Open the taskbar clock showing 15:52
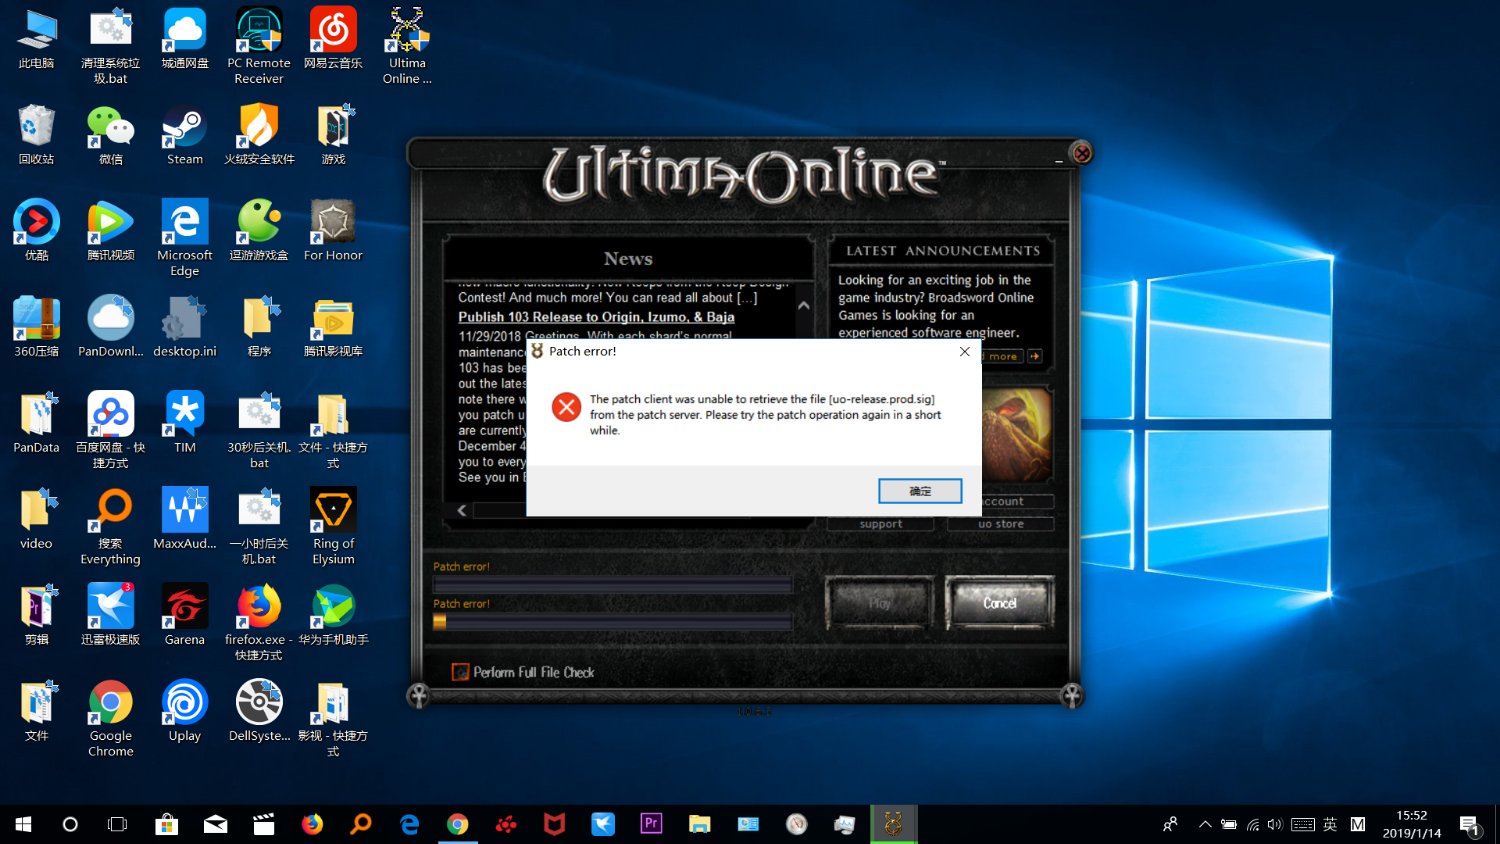Viewport: 1500px width, 844px height. point(1412,824)
